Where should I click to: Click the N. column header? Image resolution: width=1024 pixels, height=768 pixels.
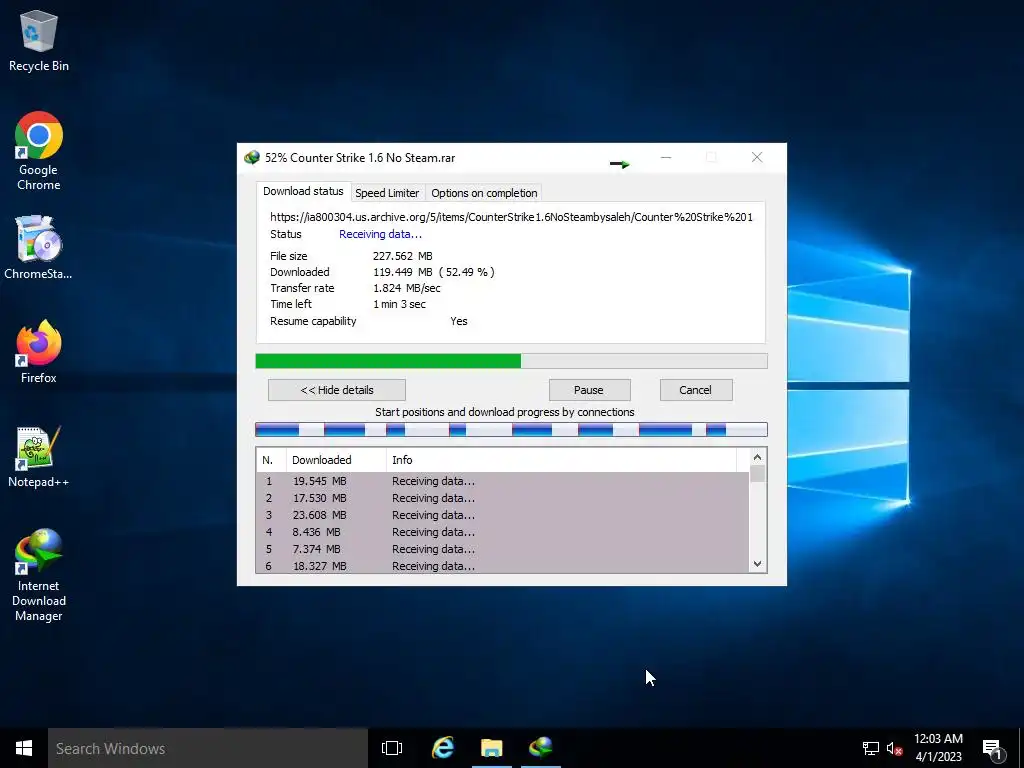tap(271, 460)
